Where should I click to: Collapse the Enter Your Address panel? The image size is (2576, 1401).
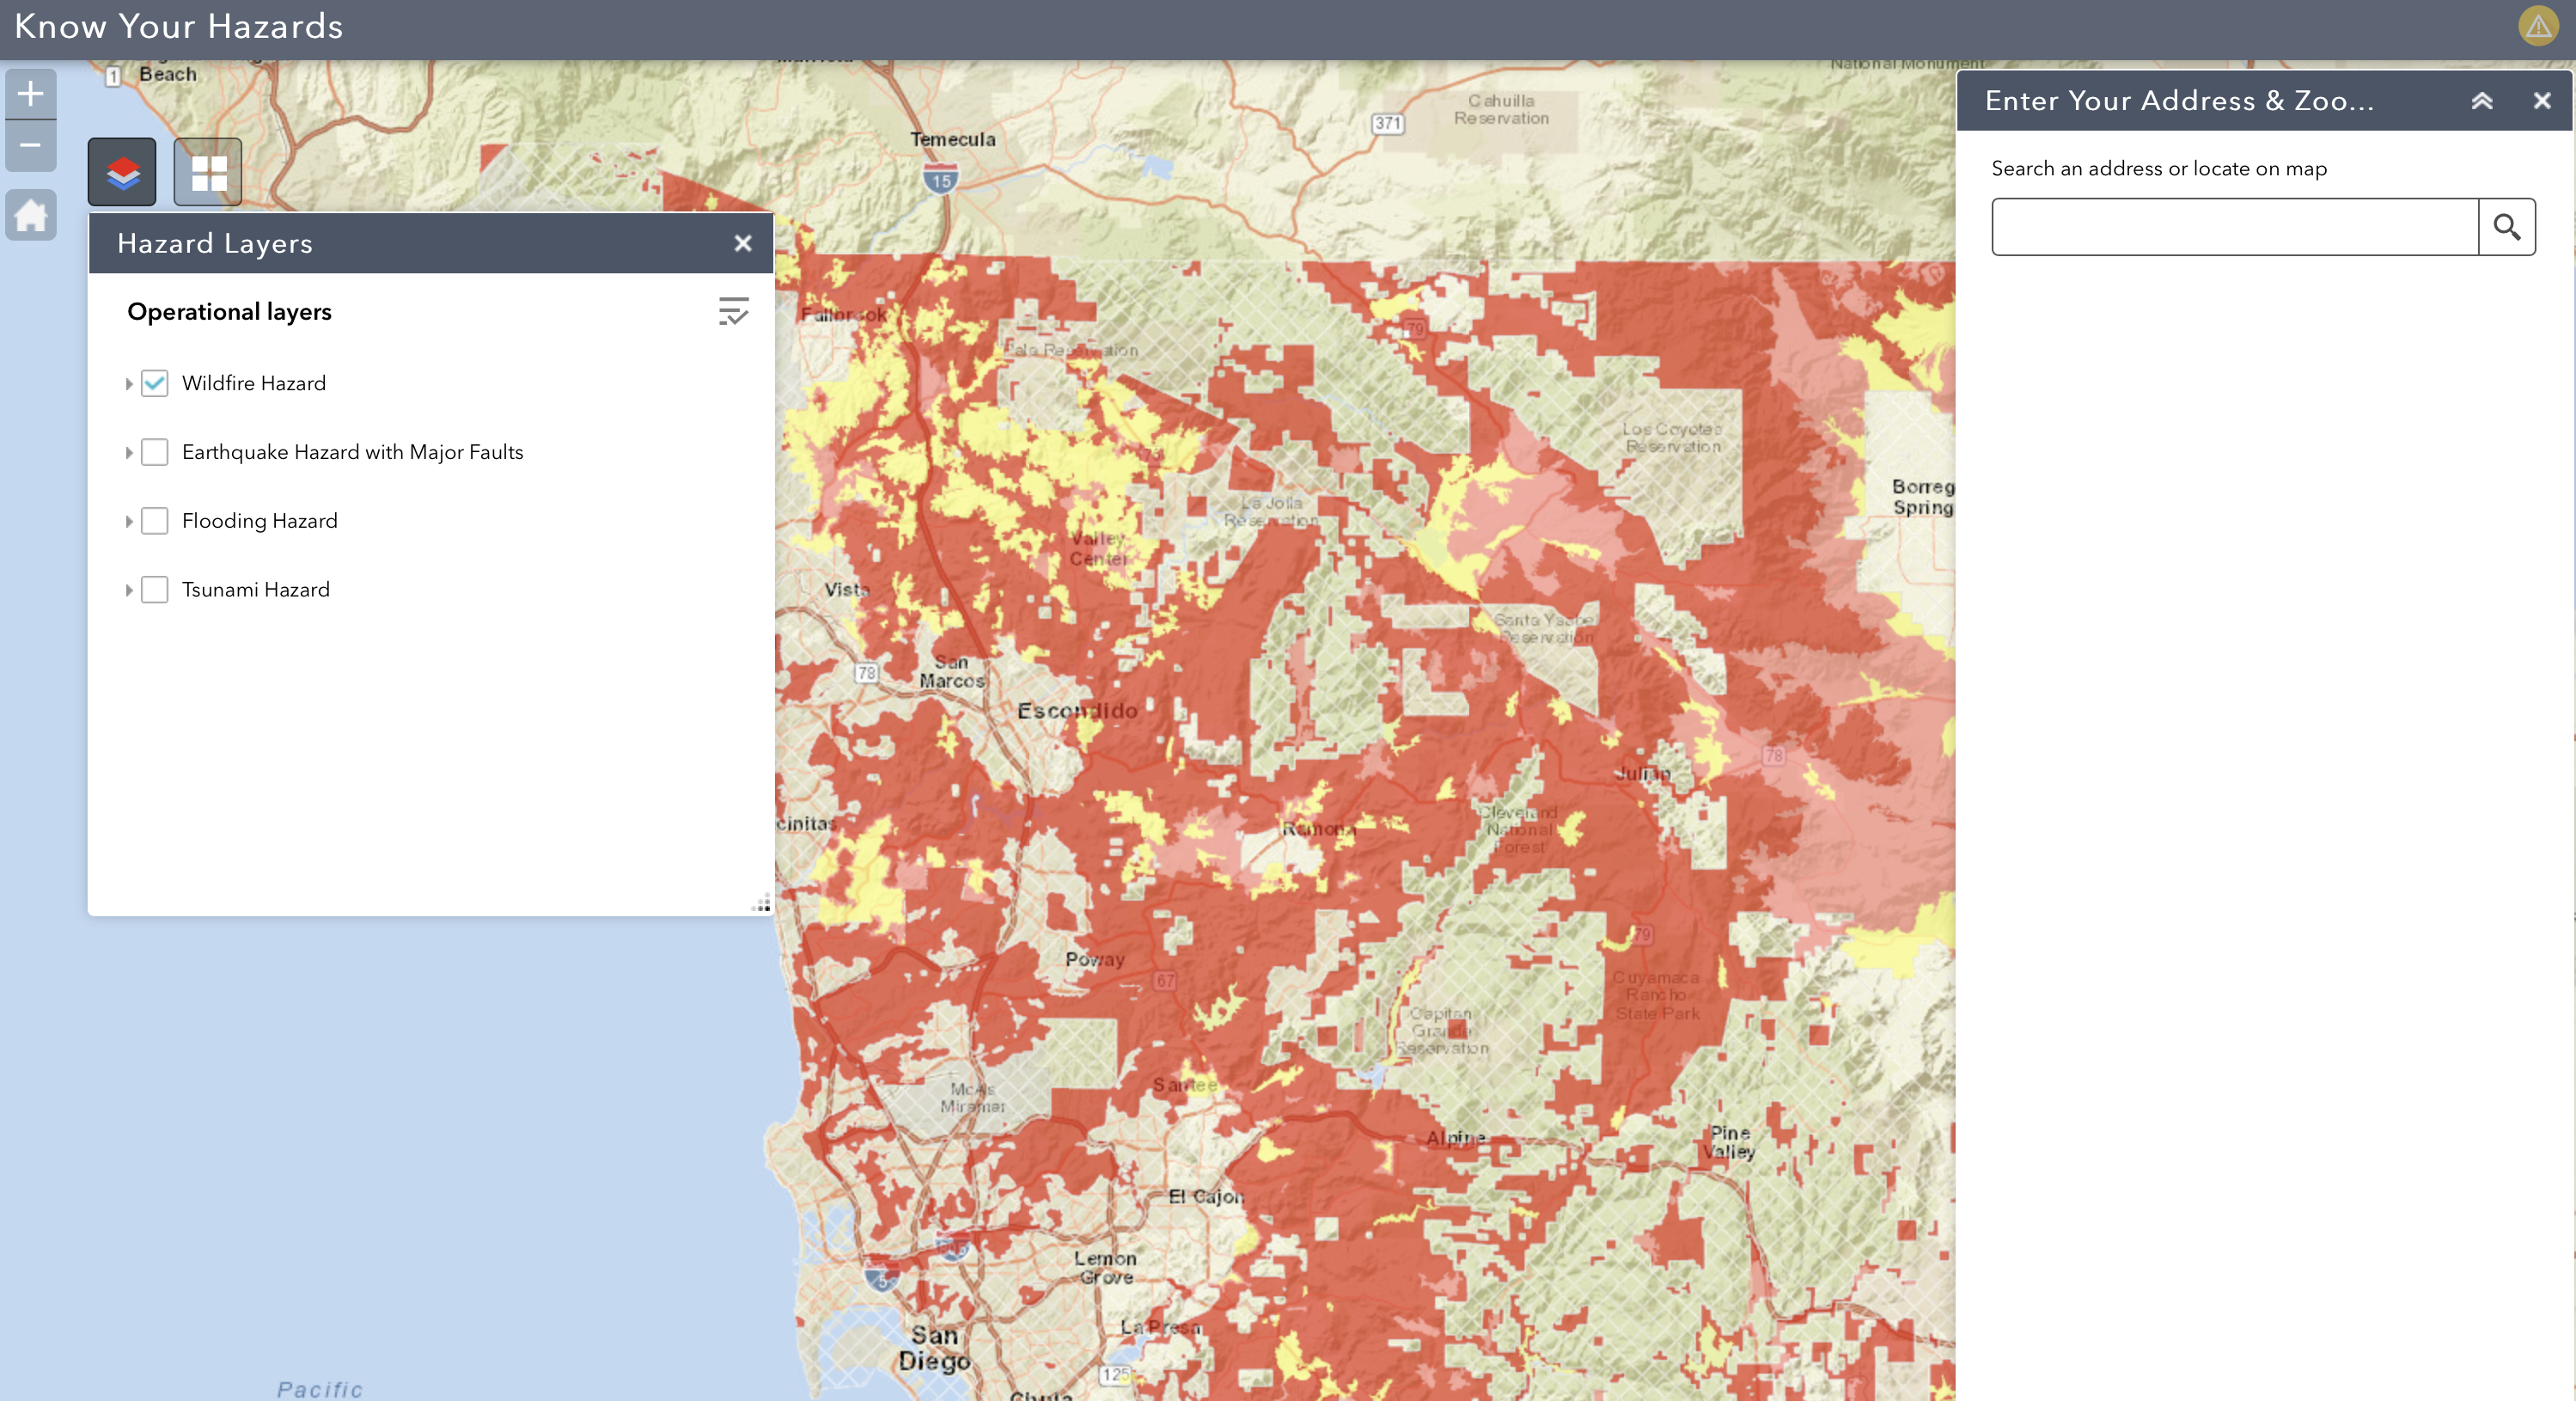click(2482, 101)
